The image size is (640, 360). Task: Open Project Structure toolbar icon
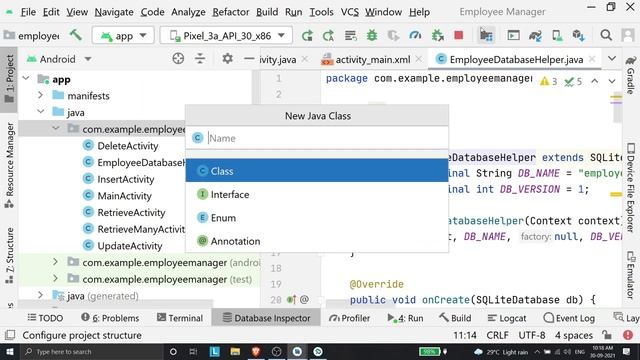[486, 36]
